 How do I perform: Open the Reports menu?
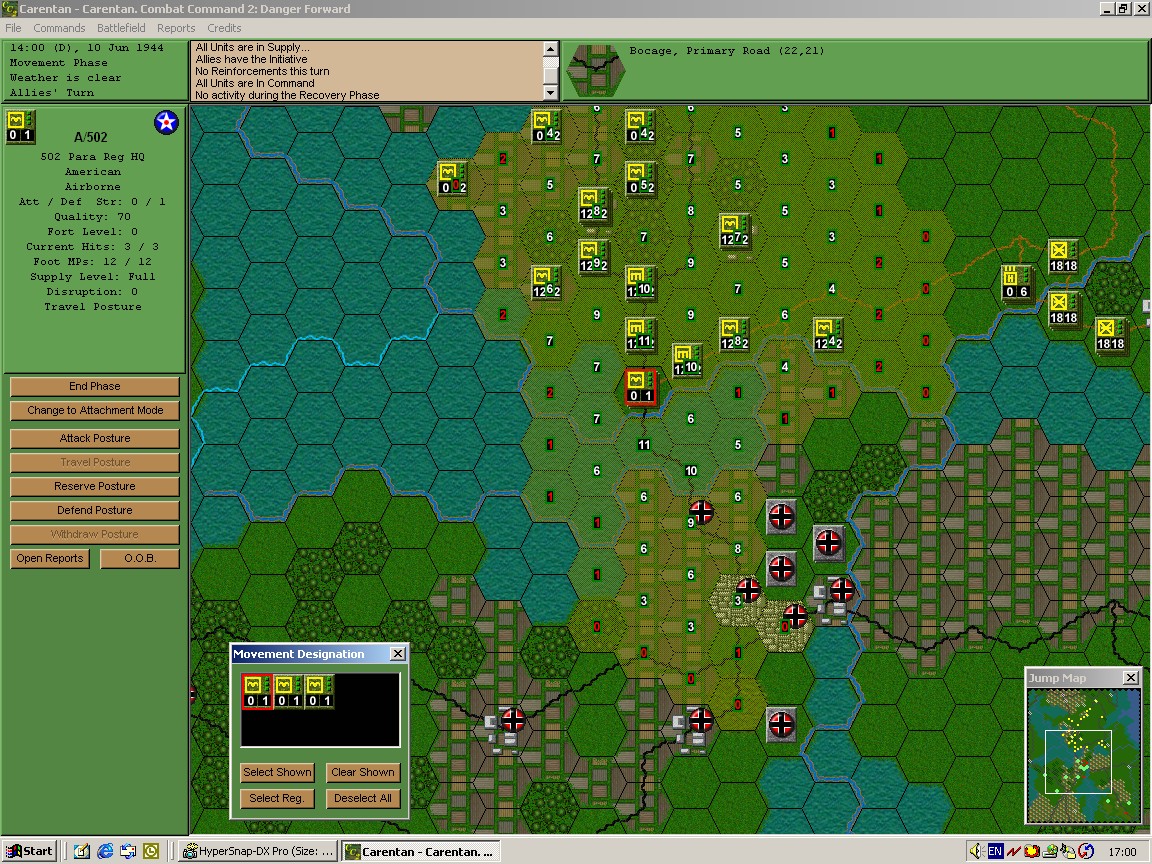pyautogui.click(x=176, y=28)
